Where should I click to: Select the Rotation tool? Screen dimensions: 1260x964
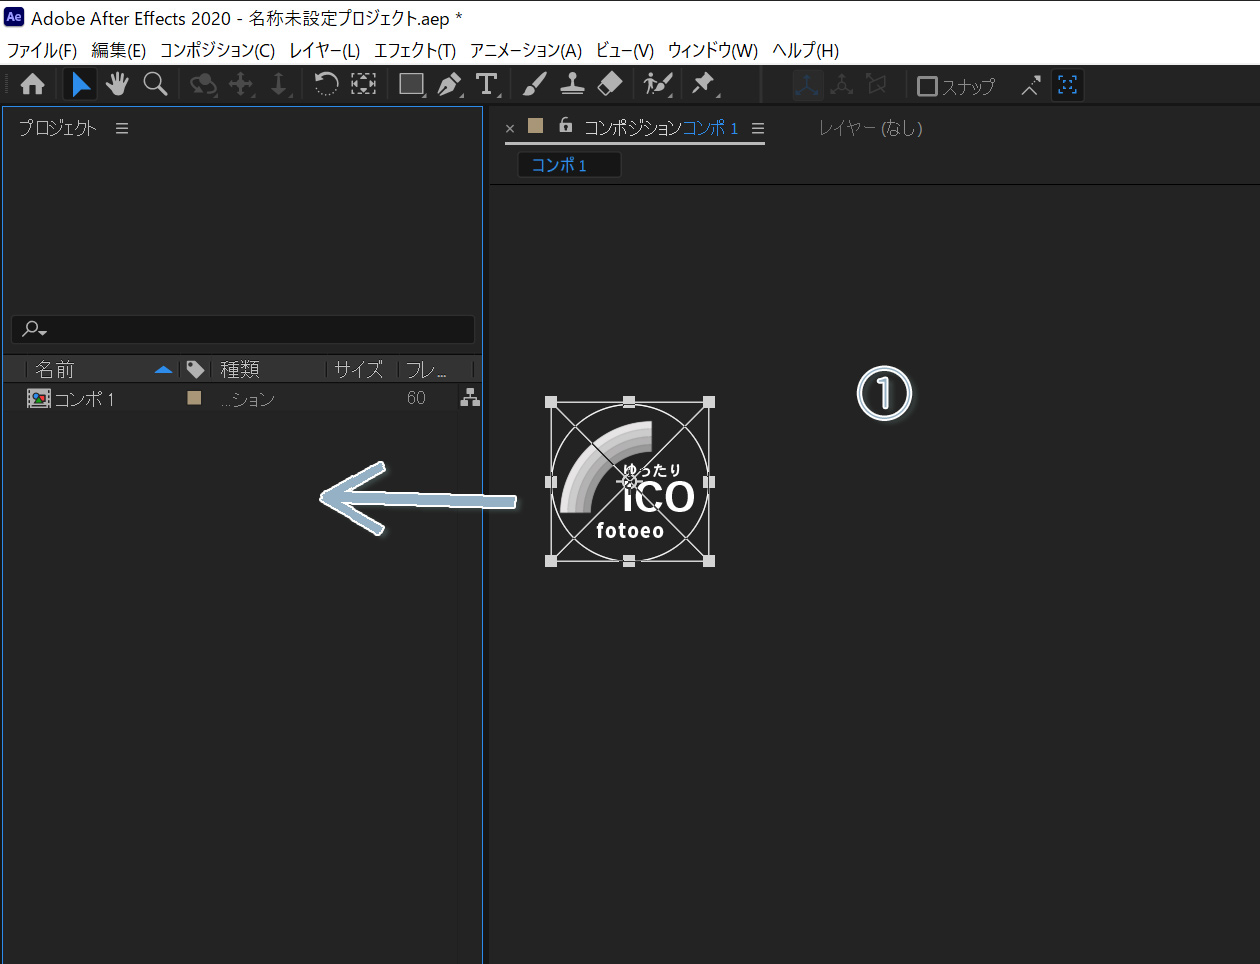coord(326,85)
